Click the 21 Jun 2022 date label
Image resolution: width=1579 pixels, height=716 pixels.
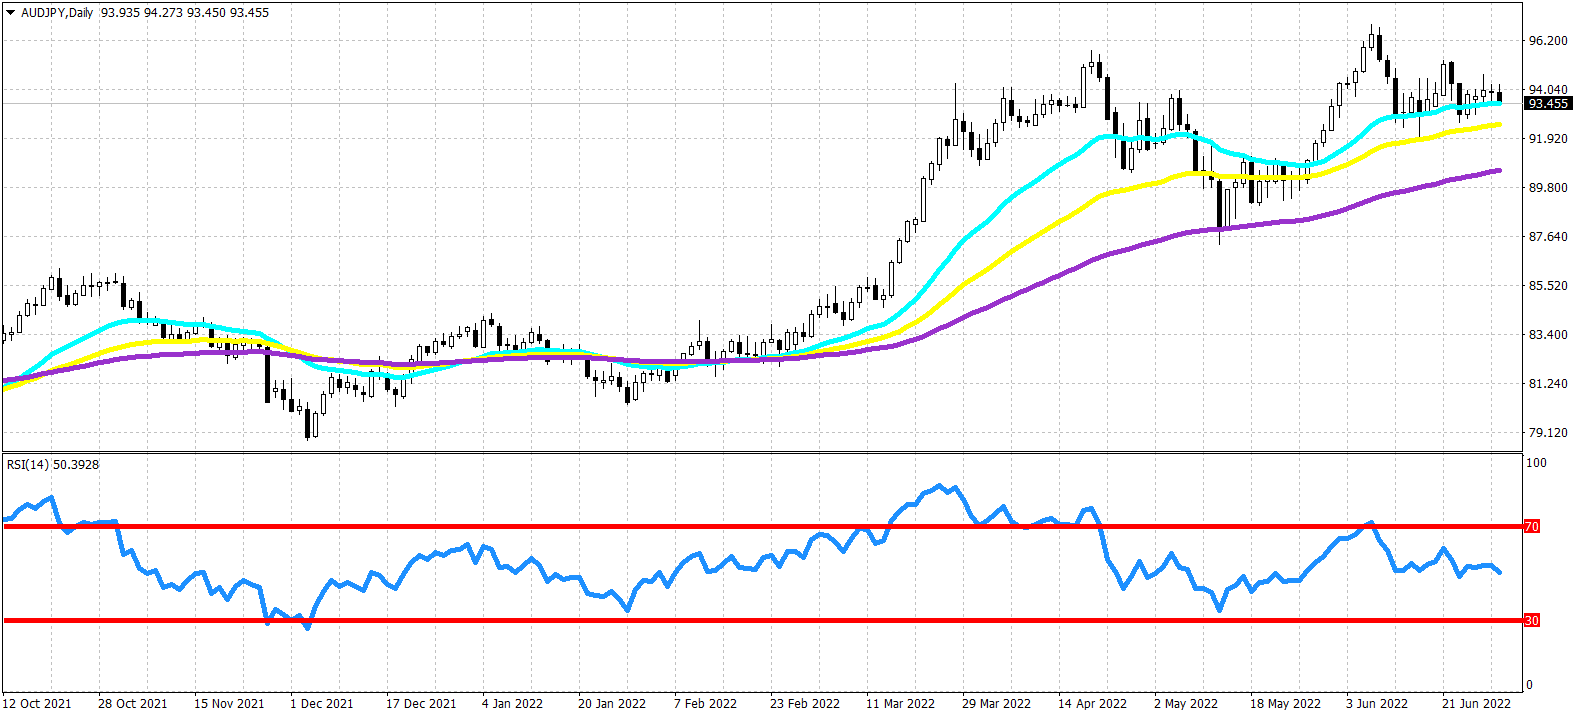point(1476,704)
